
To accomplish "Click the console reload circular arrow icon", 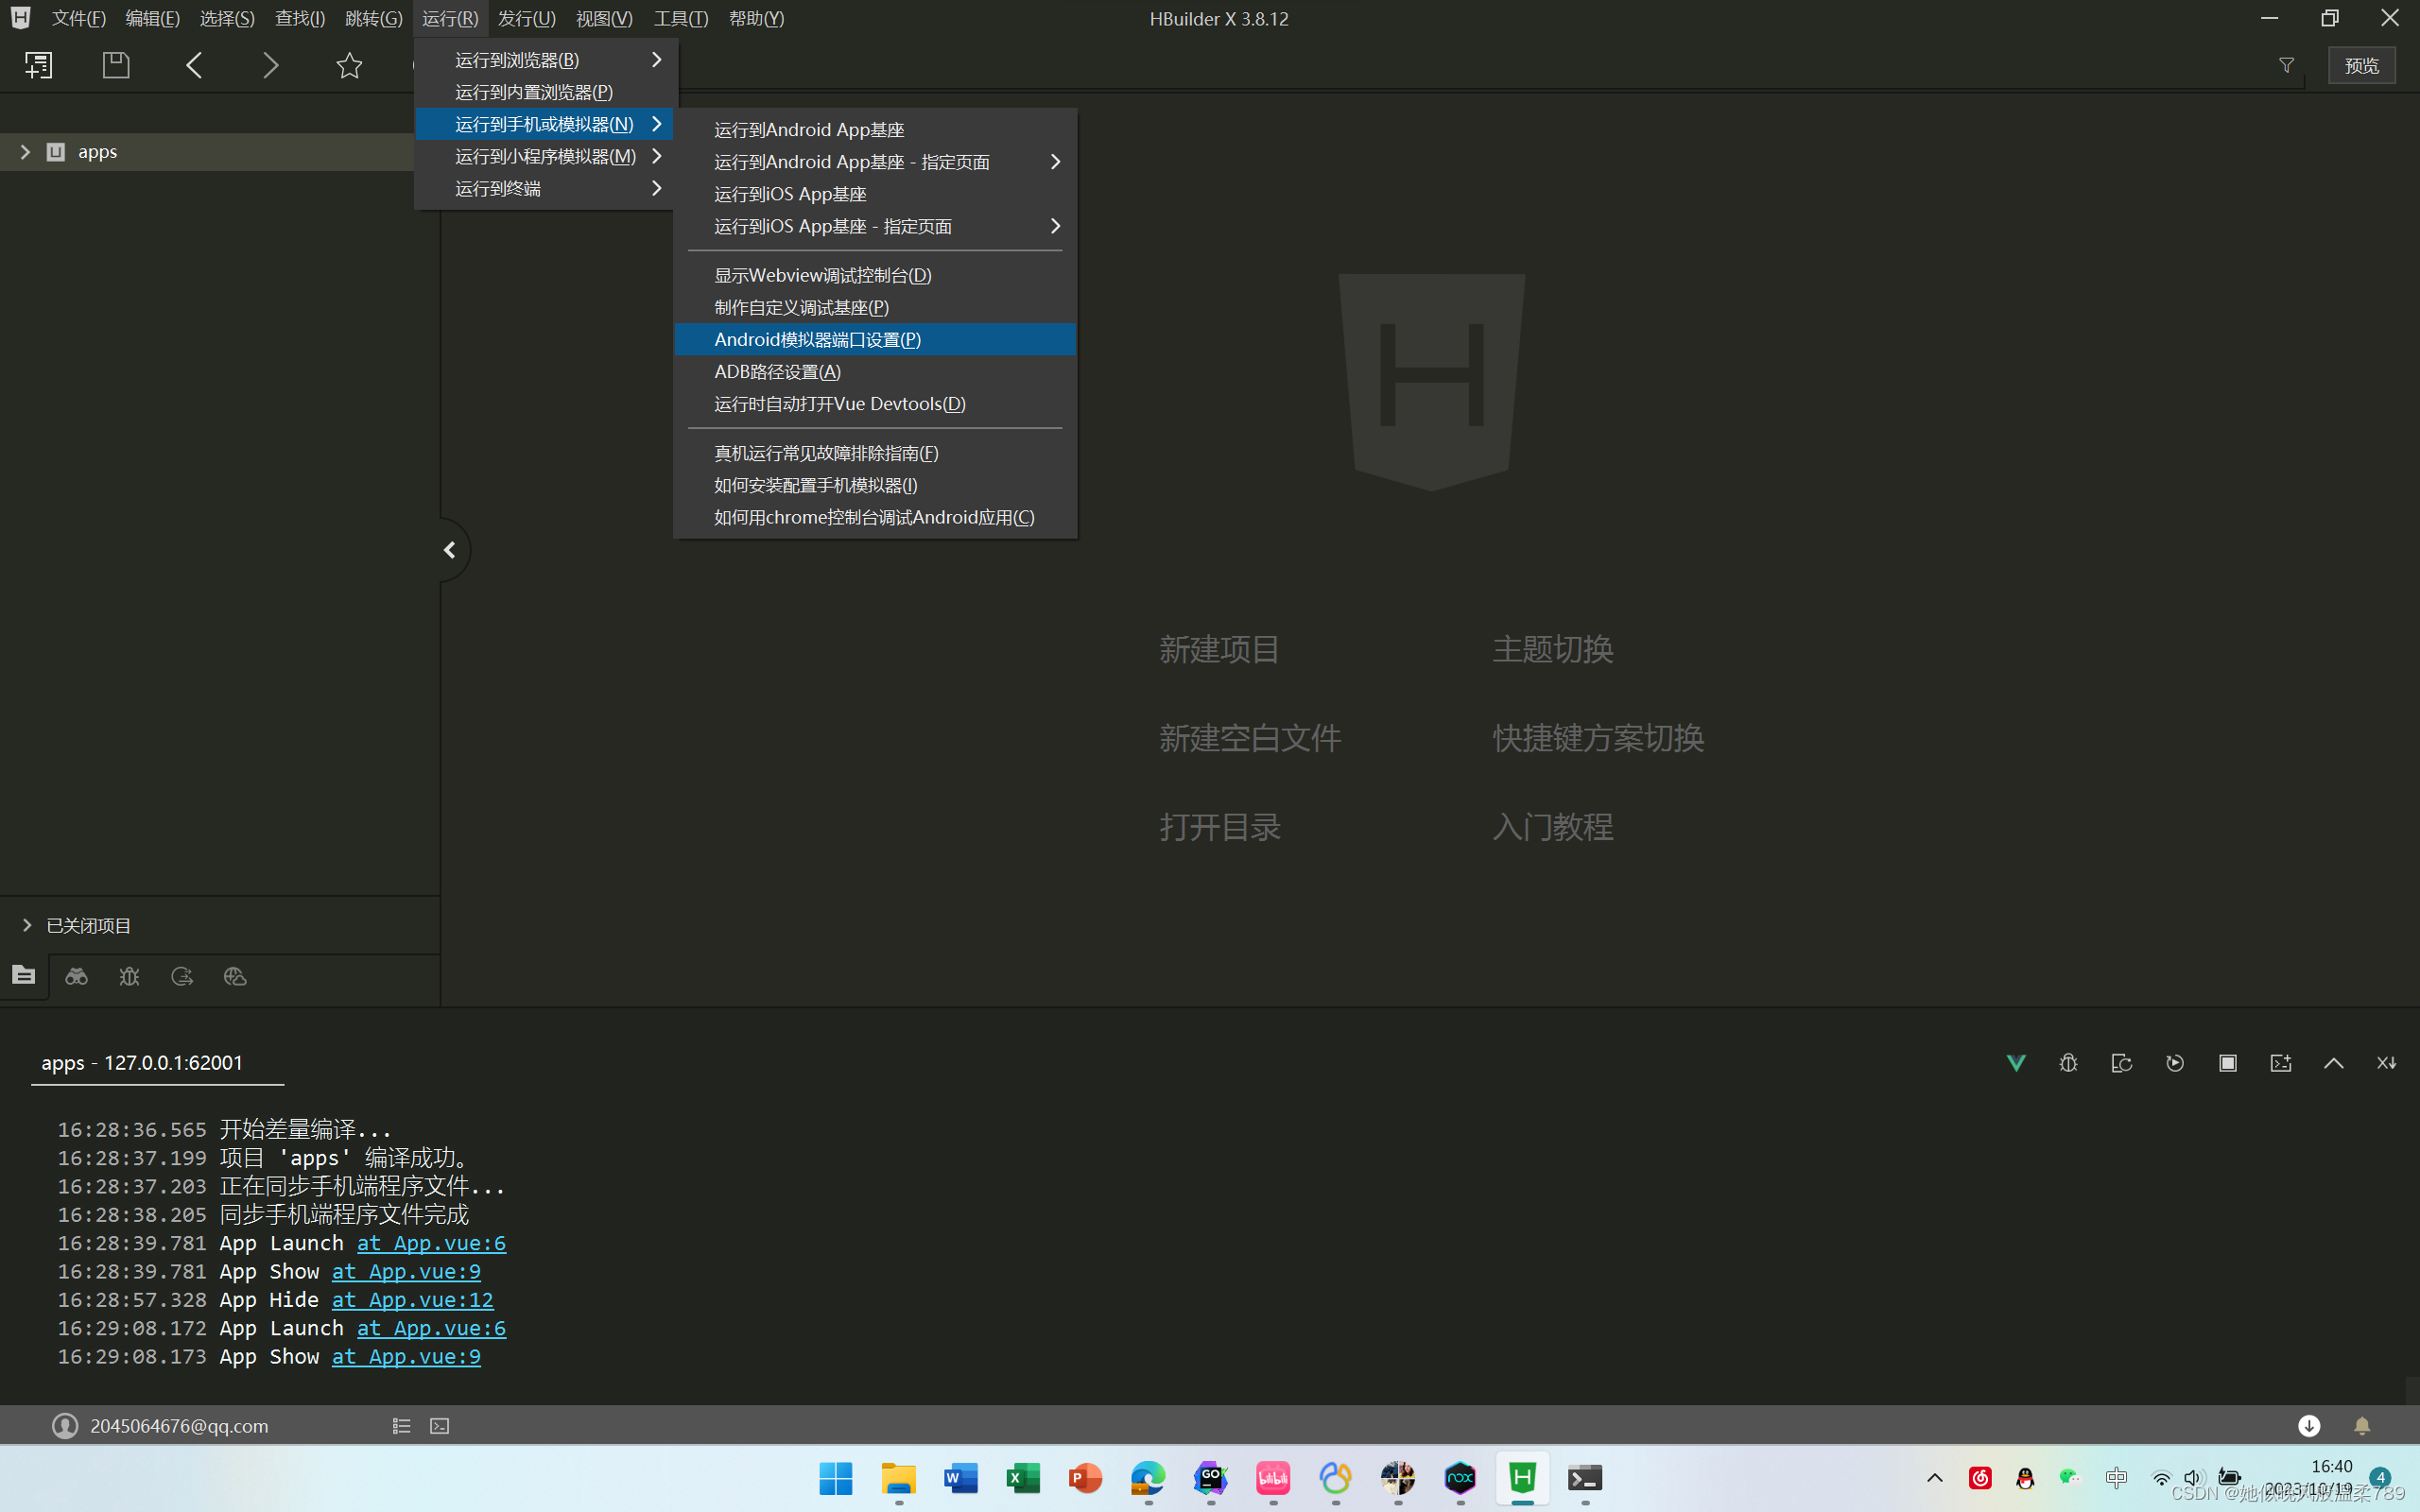I will coord(2175,1063).
